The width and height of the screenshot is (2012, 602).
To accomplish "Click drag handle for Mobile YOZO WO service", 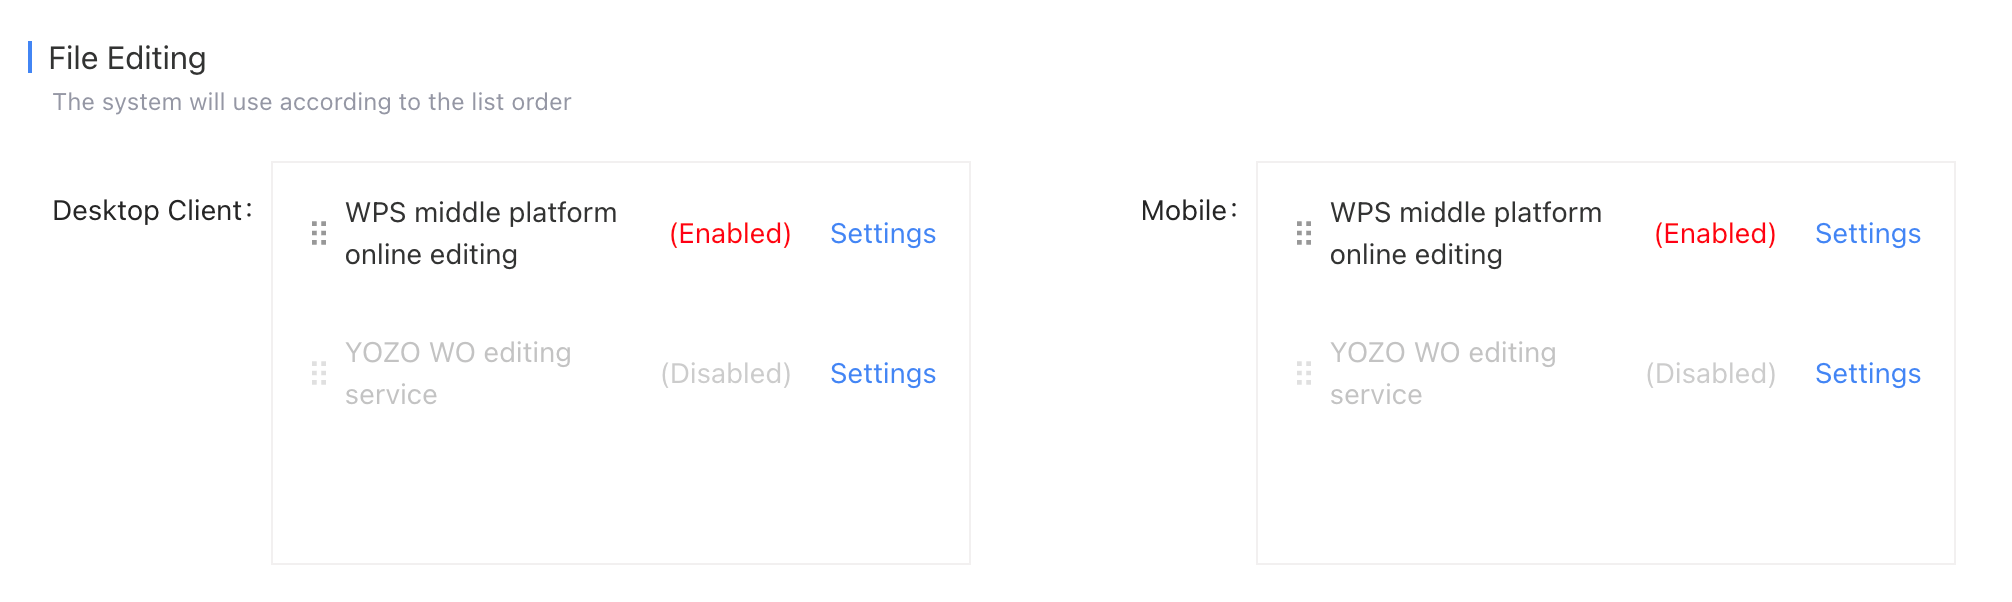I will (x=1304, y=373).
